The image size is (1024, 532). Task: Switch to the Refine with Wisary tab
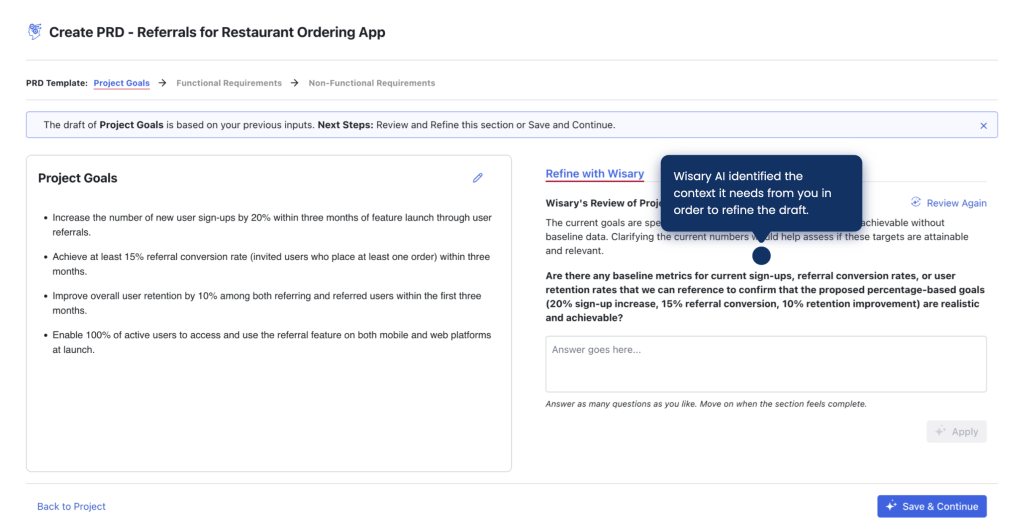594,174
